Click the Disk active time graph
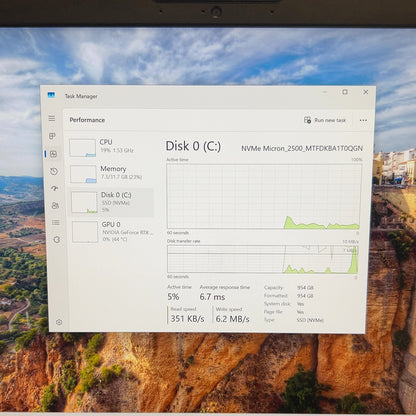The height and width of the screenshot is (416, 416). (x=264, y=196)
